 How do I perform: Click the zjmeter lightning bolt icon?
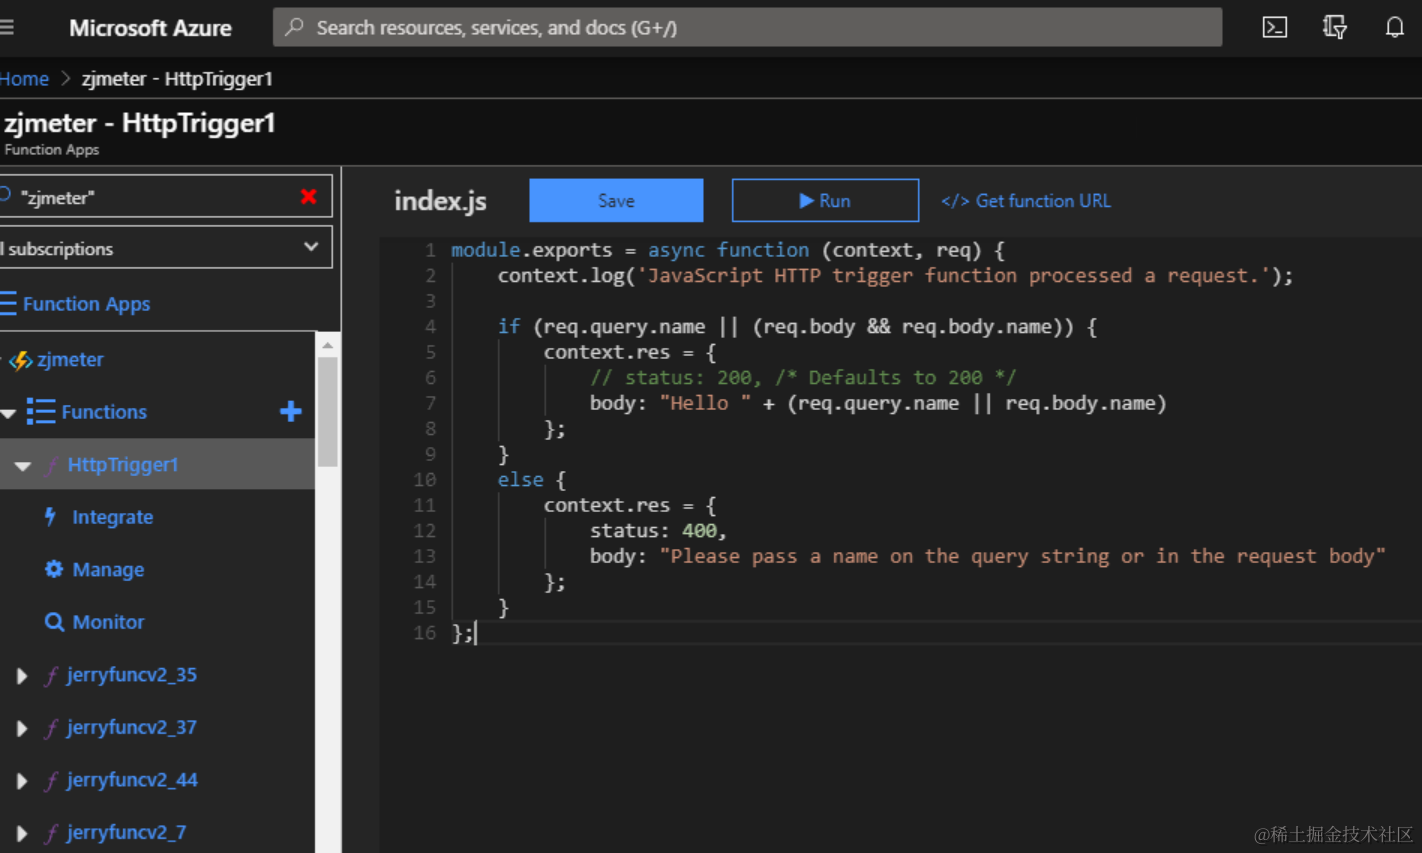click(20, 360)
